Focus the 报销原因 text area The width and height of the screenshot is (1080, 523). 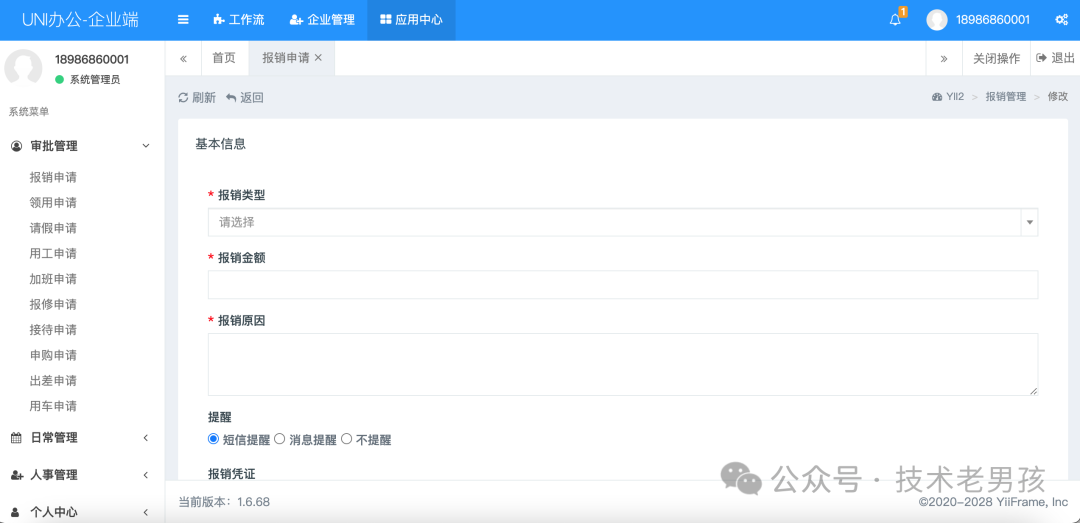click(x=623, y=365)
